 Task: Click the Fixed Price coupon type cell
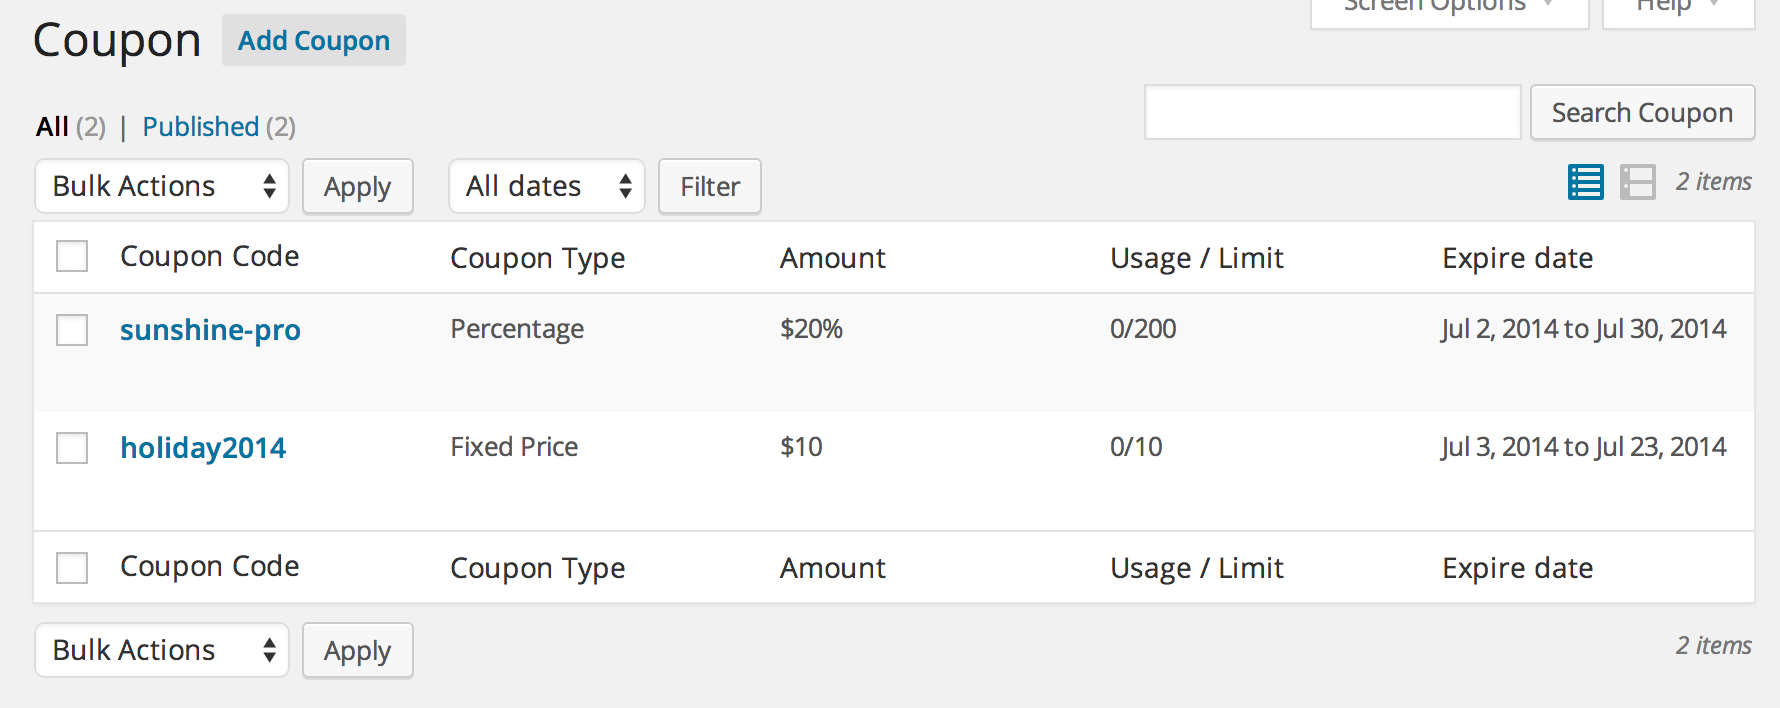point(514,447)
